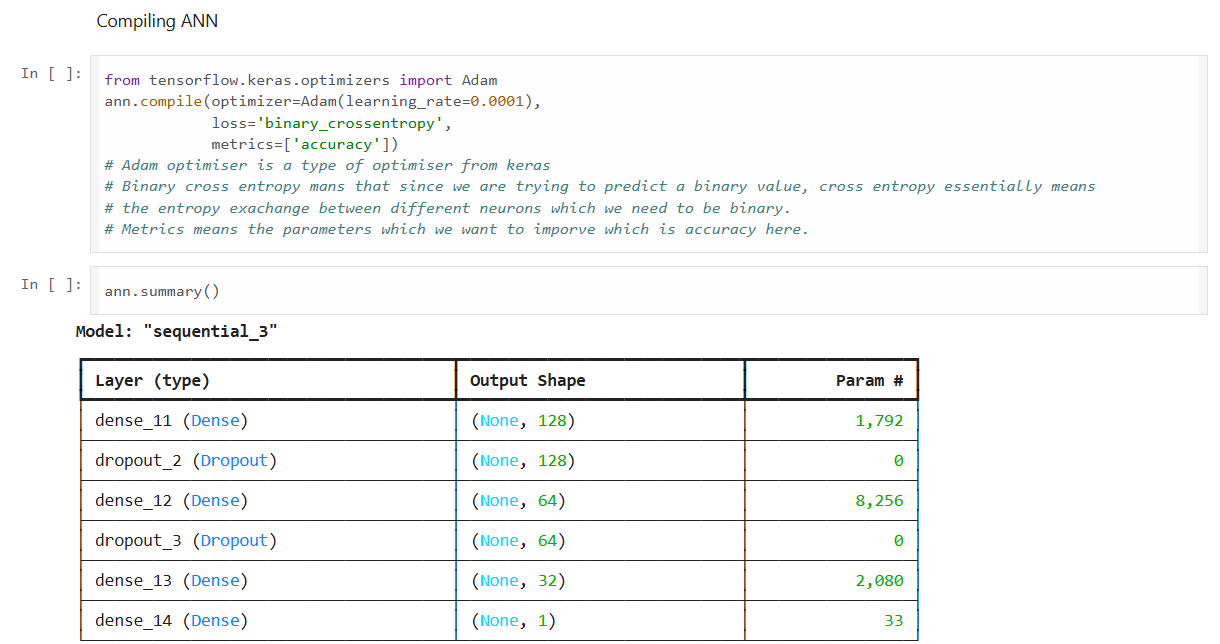Viewport: 1220px width, 644px height.
Task: Select the dense_11 (Dense) row
Action: [499, 421]
